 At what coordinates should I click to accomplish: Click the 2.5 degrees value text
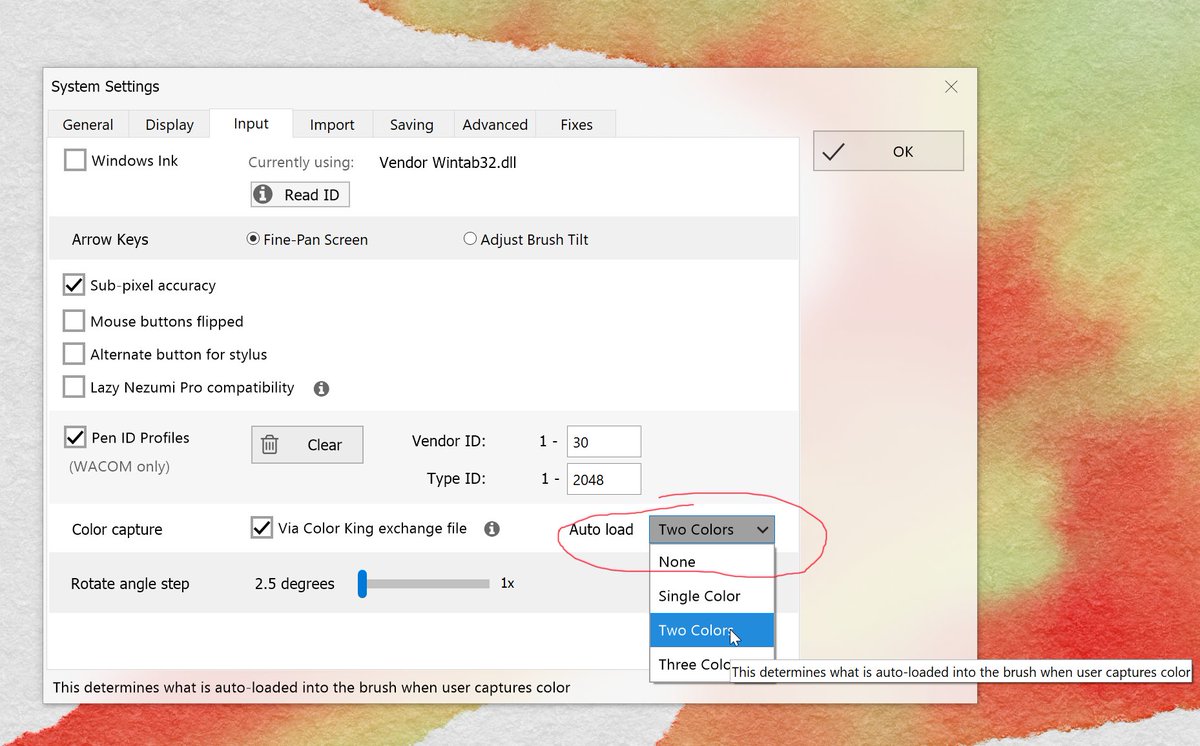click(295, 584)
